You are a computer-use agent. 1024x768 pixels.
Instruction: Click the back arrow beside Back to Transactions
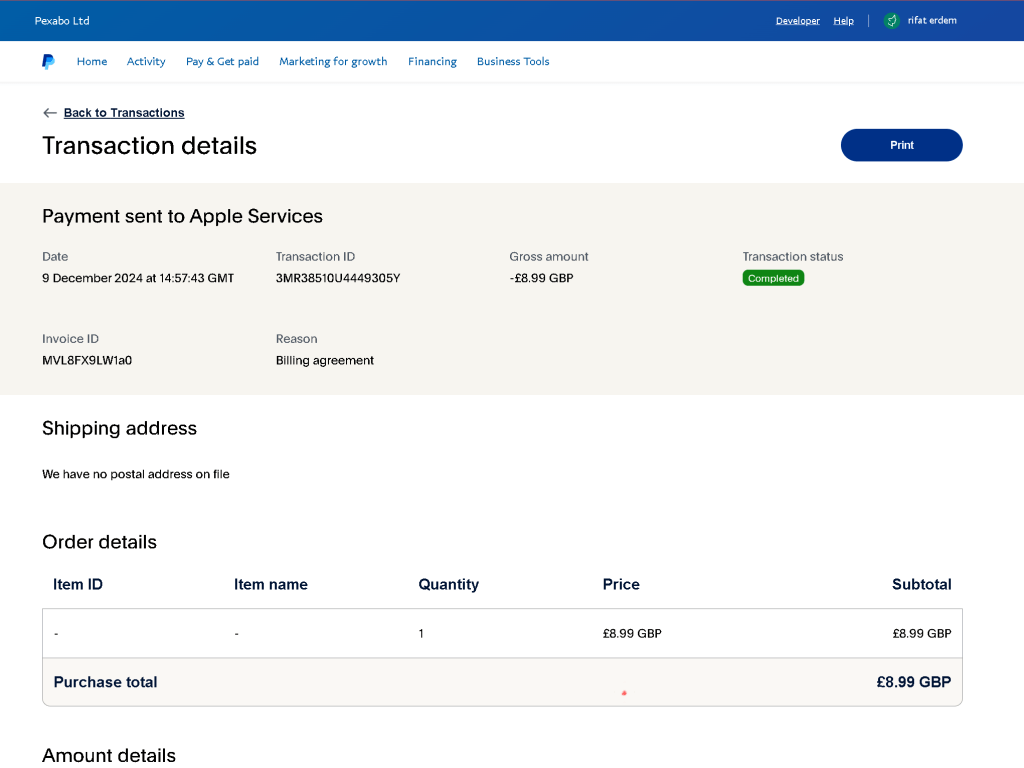click(x=50, y=113)
